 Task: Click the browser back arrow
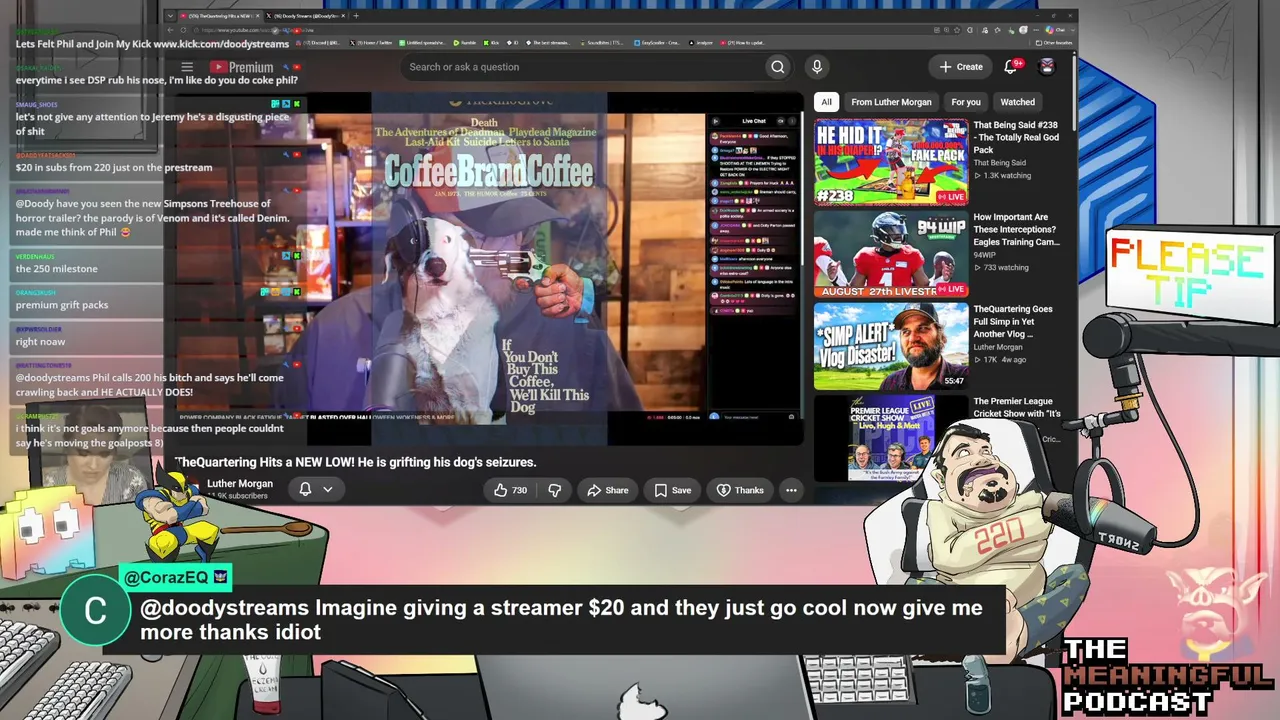[171, 30]
